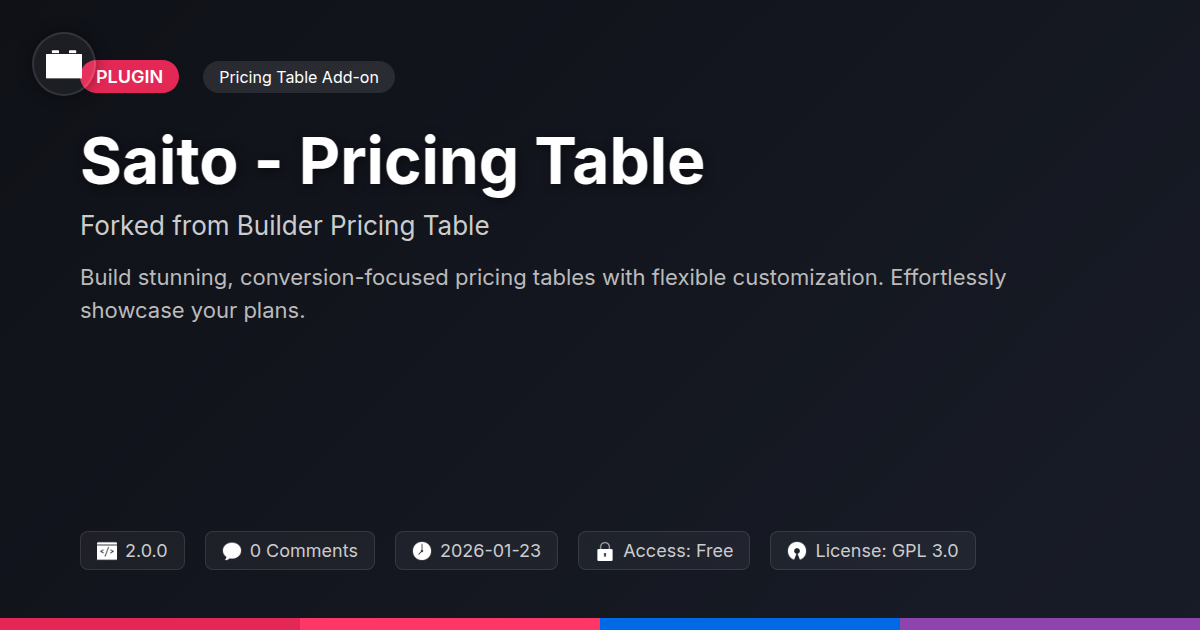
Task: Click the Access: Free label
Action: coord(678,551)
